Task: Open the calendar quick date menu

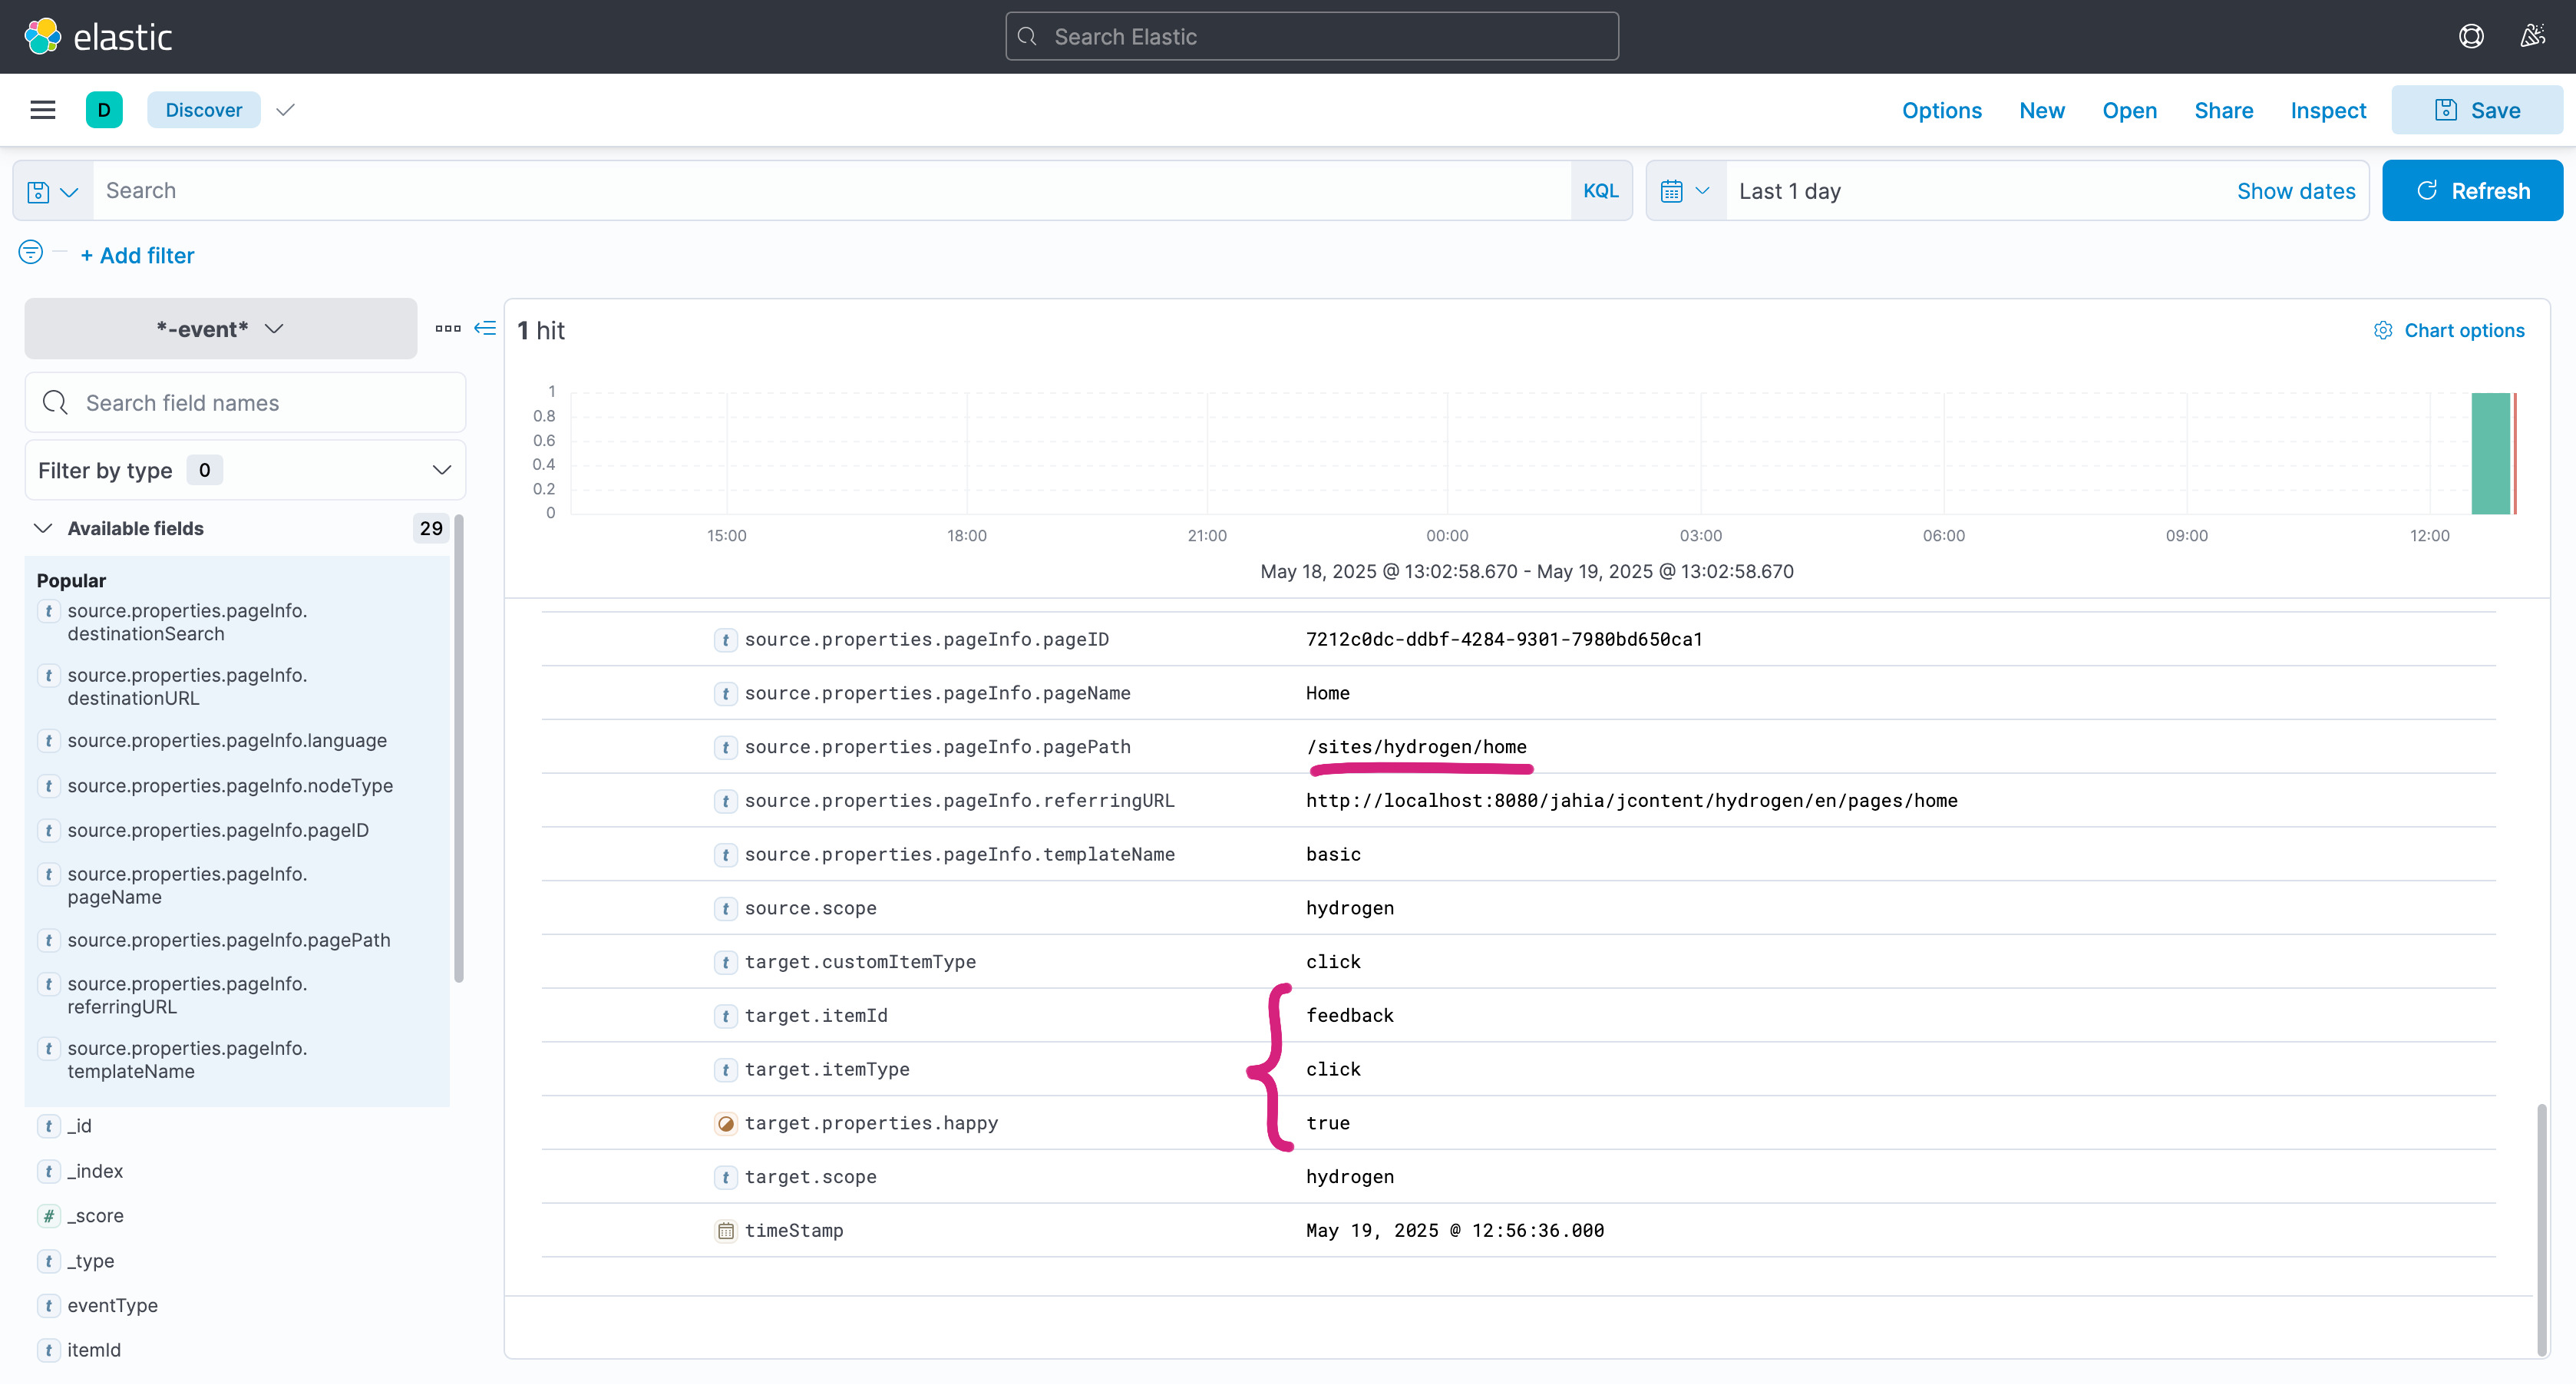Action: tap(1685, 191)
